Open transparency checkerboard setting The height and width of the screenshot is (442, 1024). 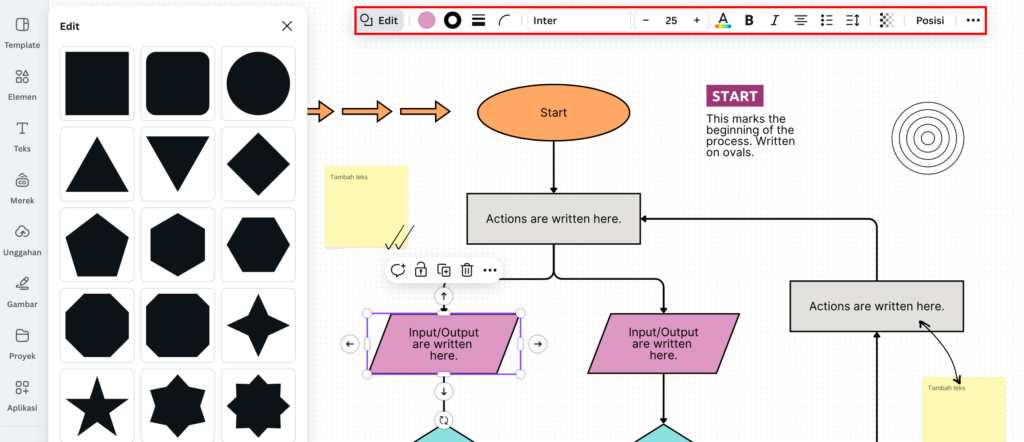click(886, 20)
